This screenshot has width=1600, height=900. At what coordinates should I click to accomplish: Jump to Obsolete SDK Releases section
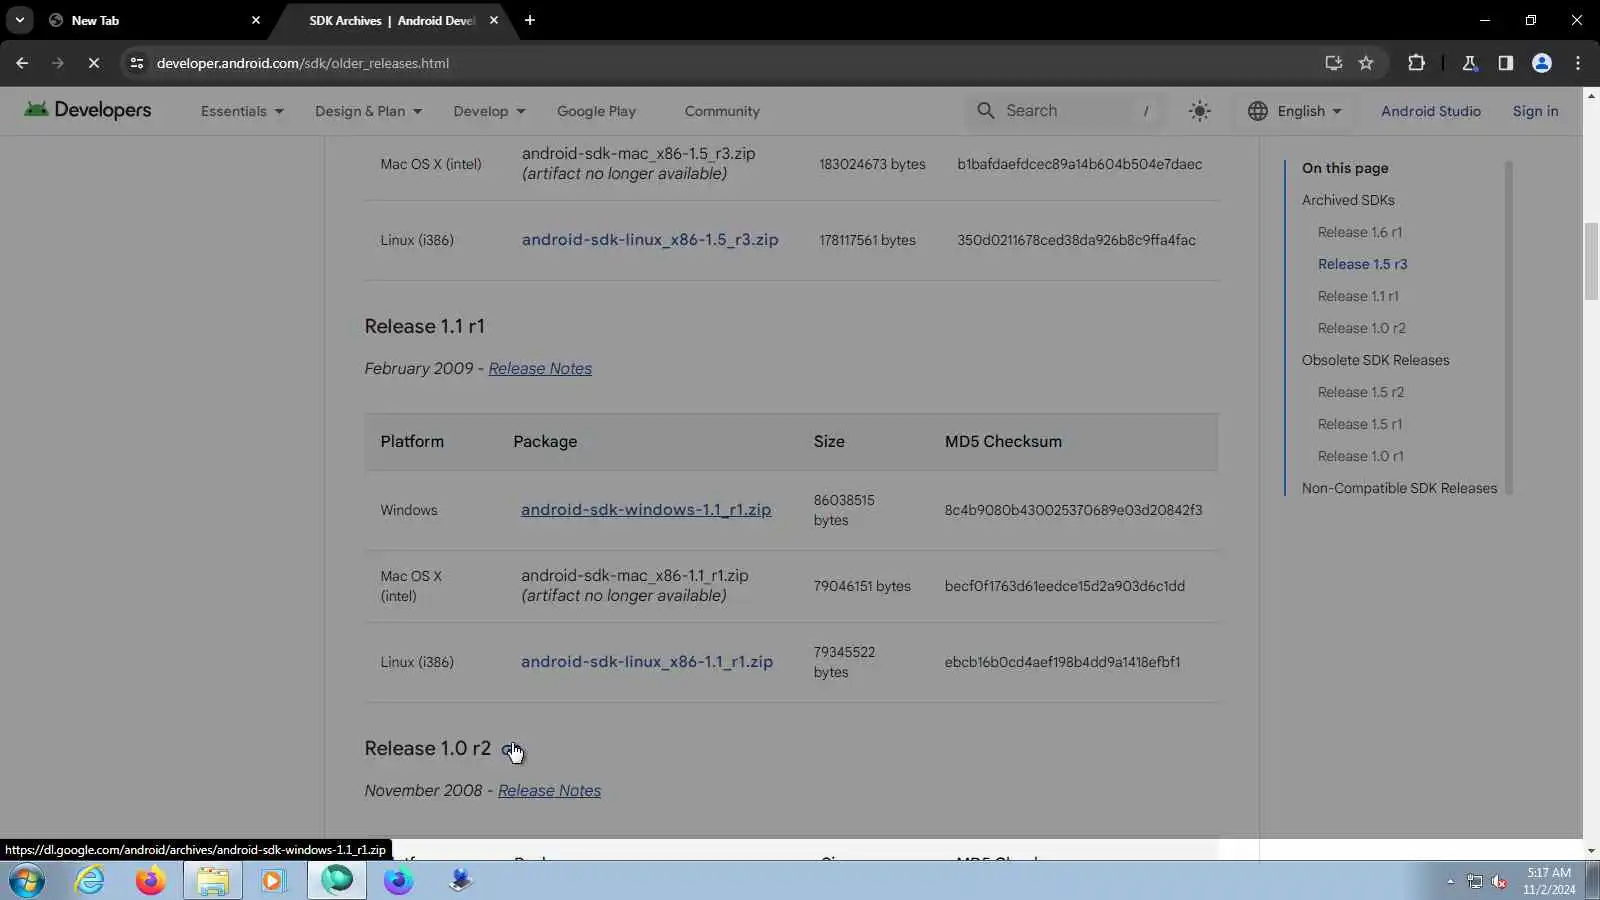click(1375, 360)
